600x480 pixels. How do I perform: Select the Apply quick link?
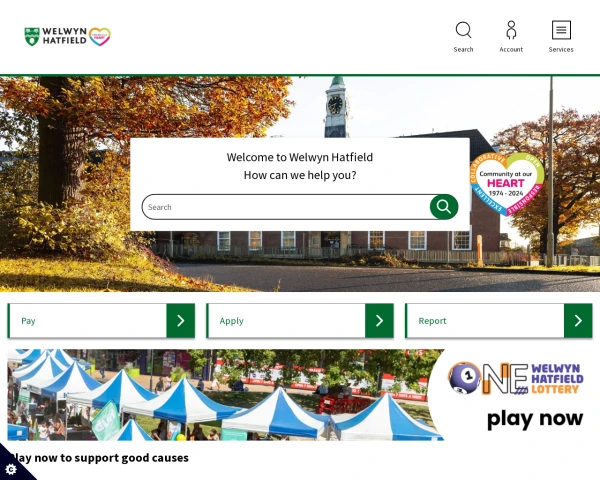232,321
